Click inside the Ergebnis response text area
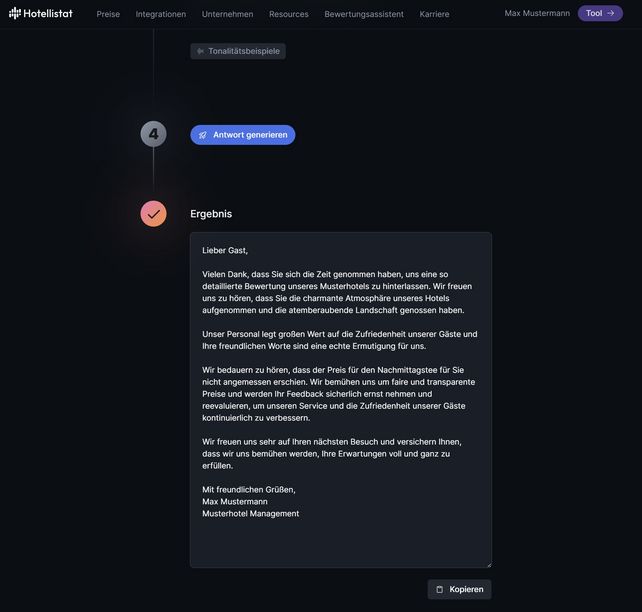This screenshot has width=642, height=612. click(340, 400)
